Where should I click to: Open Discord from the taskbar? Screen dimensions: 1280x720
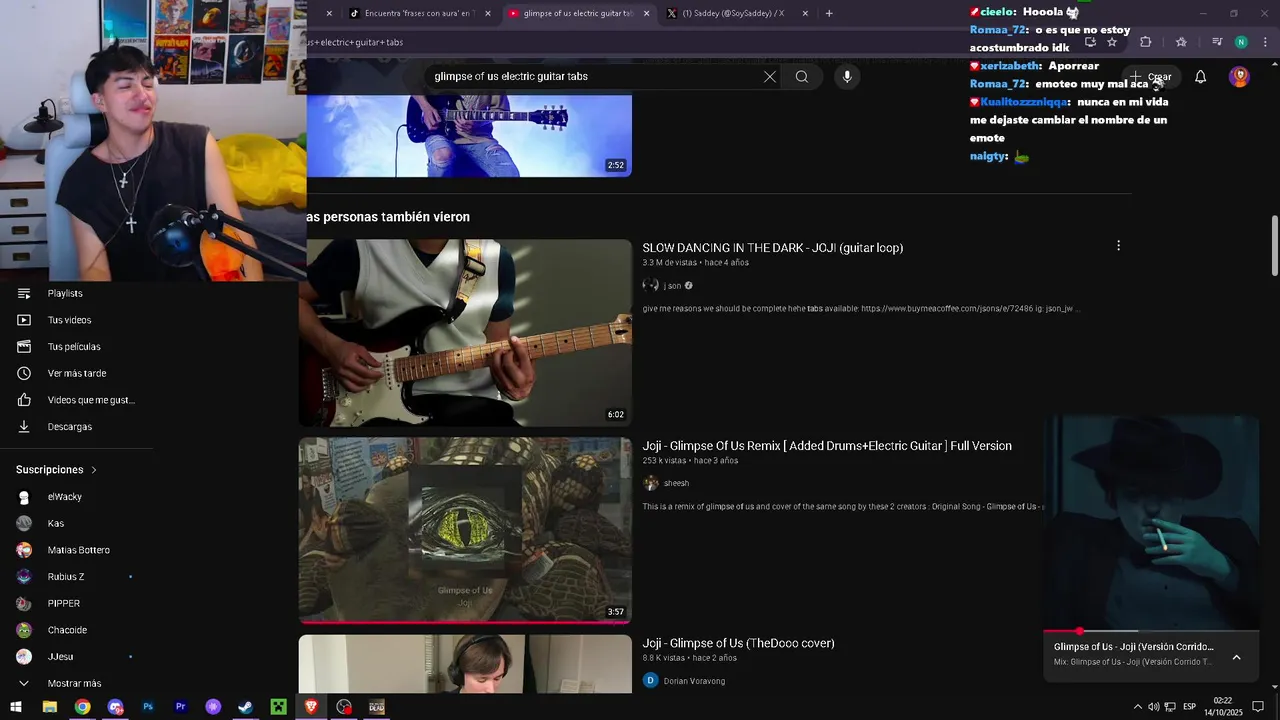click(x=115, y=707)
